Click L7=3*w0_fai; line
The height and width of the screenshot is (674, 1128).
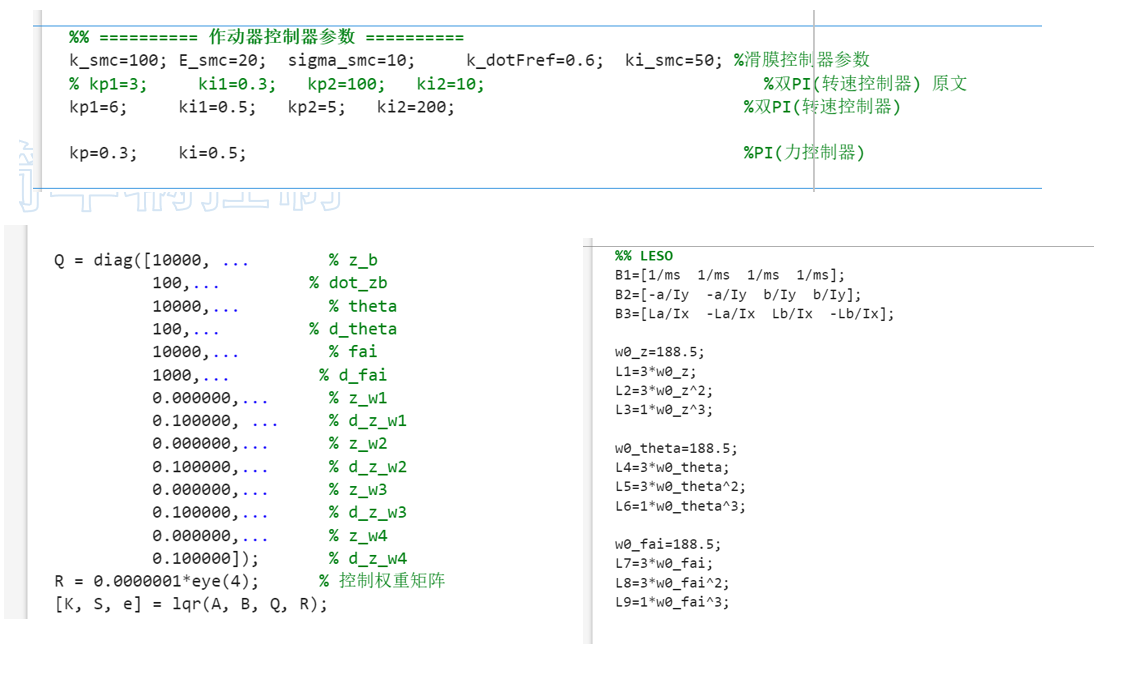point(664,564)
